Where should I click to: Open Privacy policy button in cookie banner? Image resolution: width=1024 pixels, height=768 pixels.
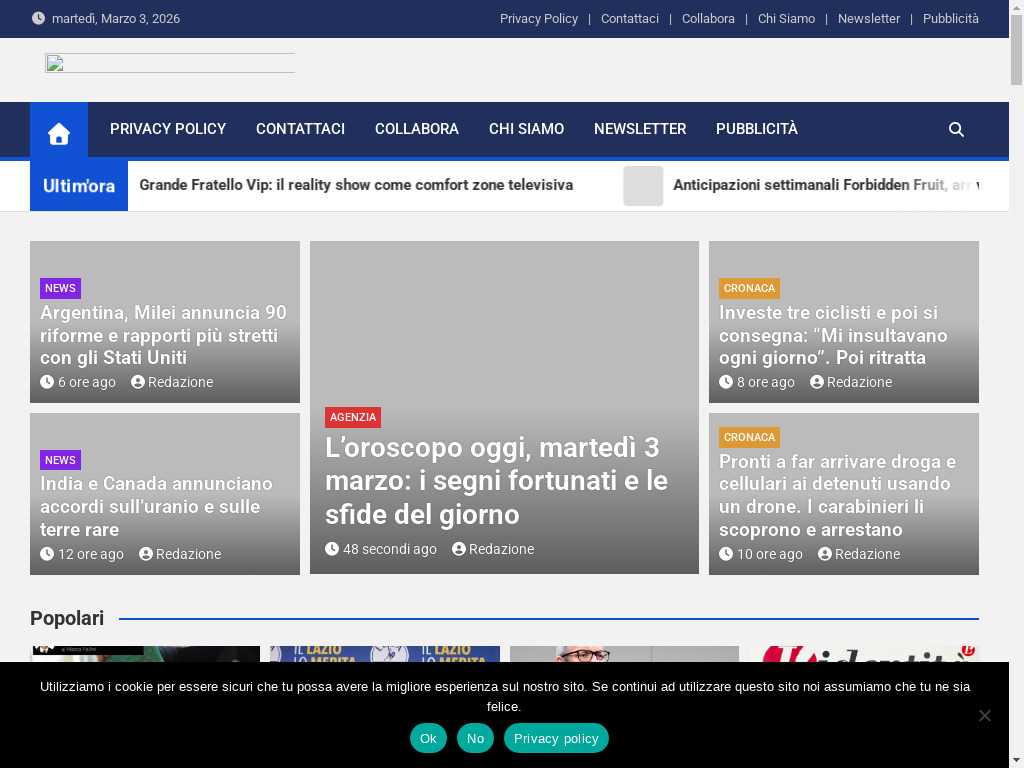556,738
